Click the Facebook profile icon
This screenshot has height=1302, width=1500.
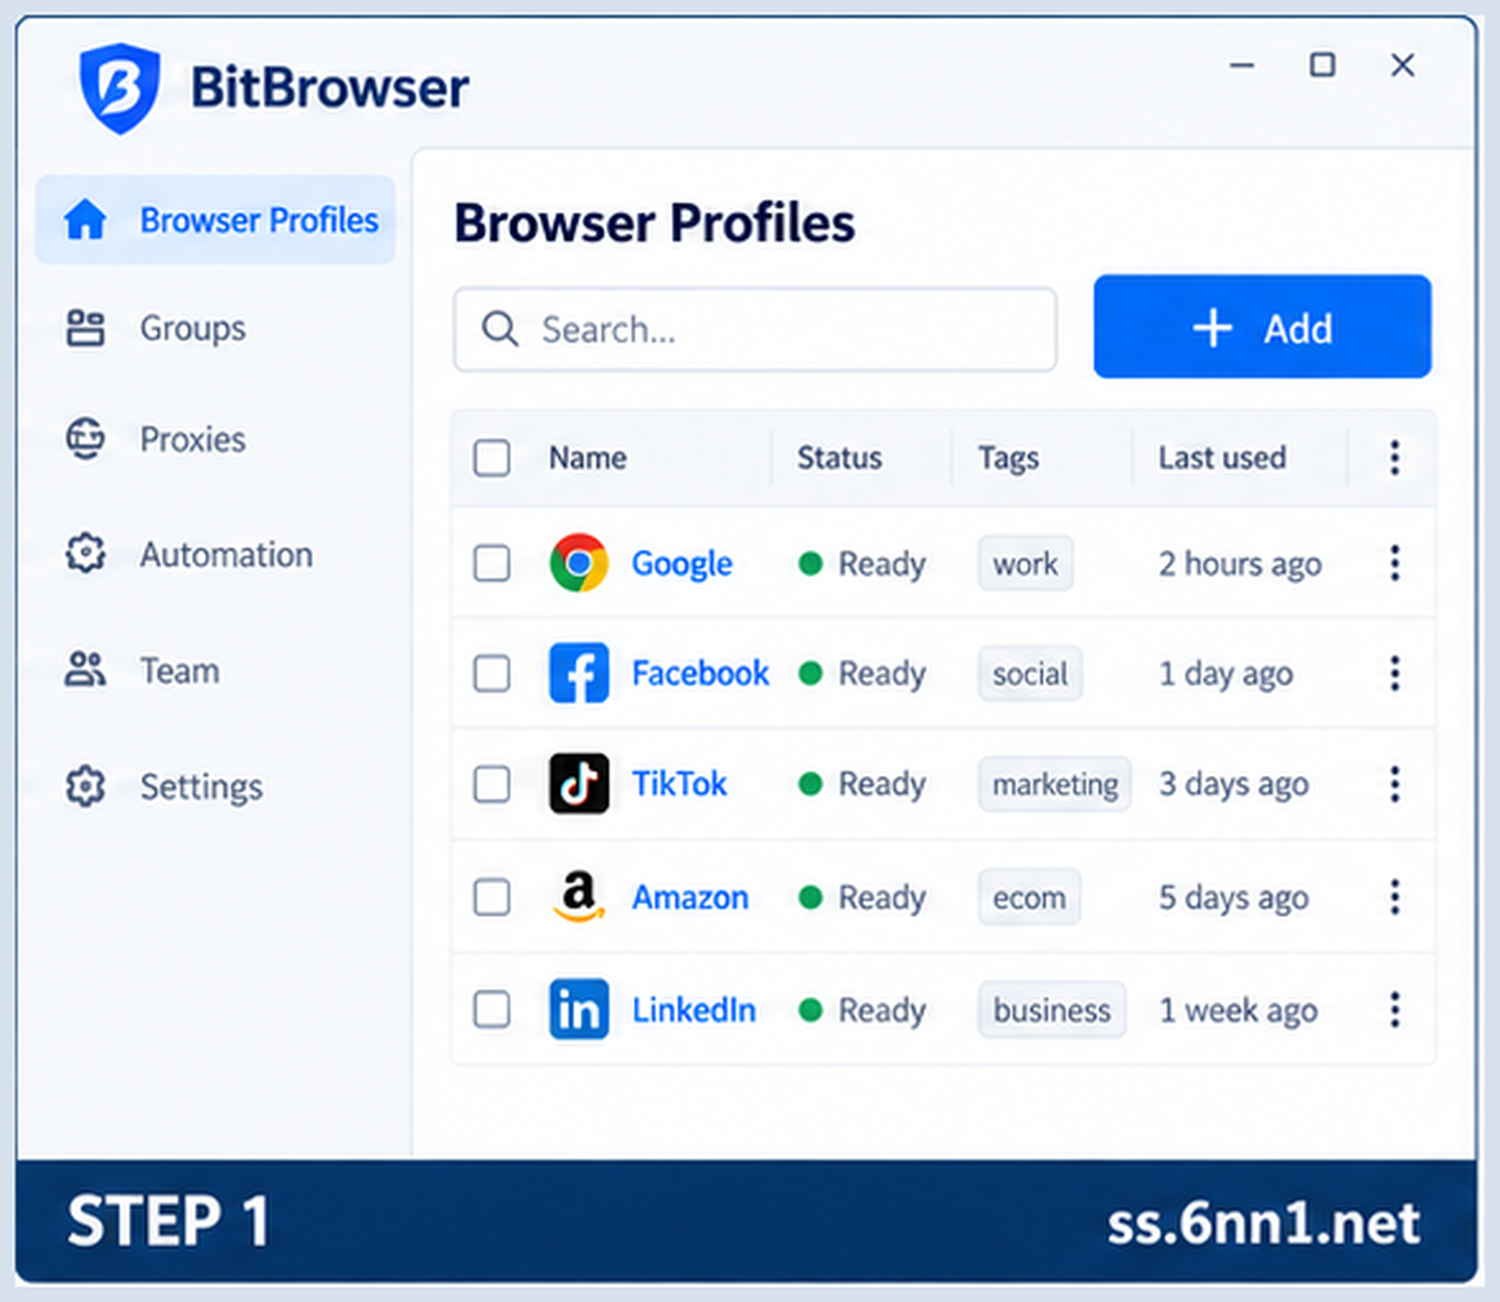579,673
